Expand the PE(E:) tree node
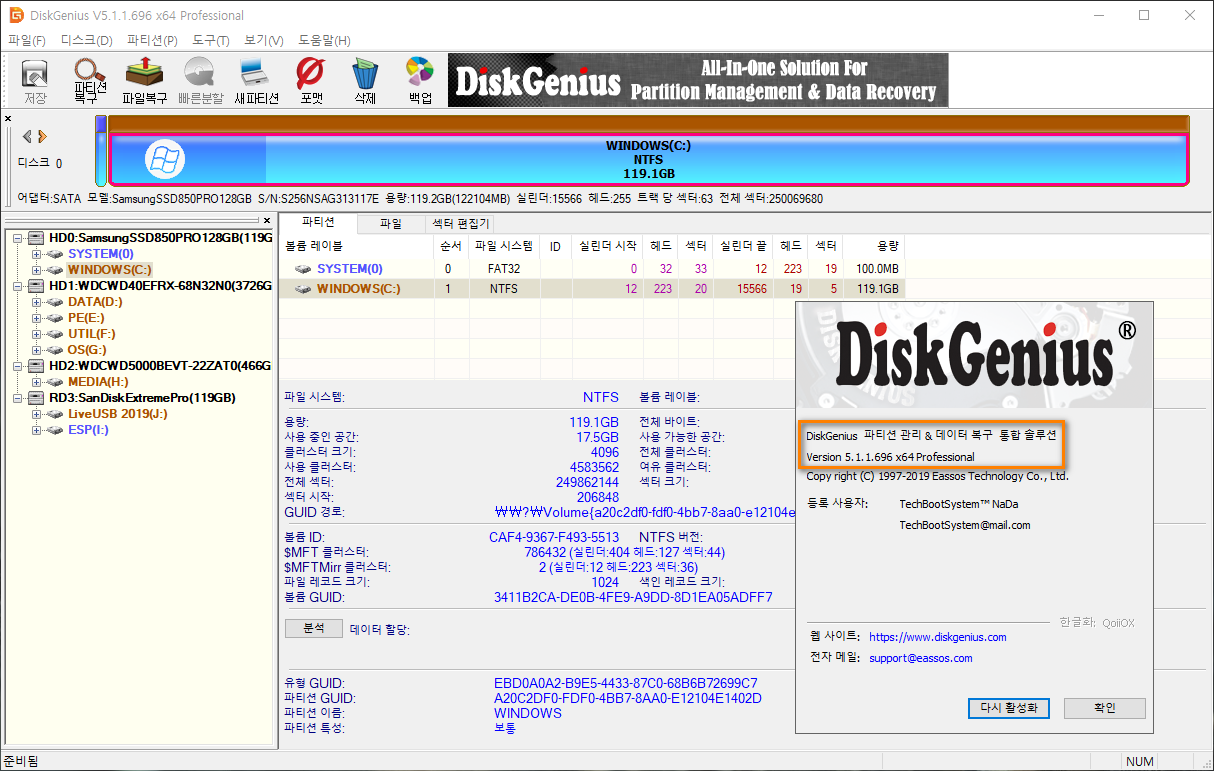This screenshot has height=771, width=1214. 37,318
